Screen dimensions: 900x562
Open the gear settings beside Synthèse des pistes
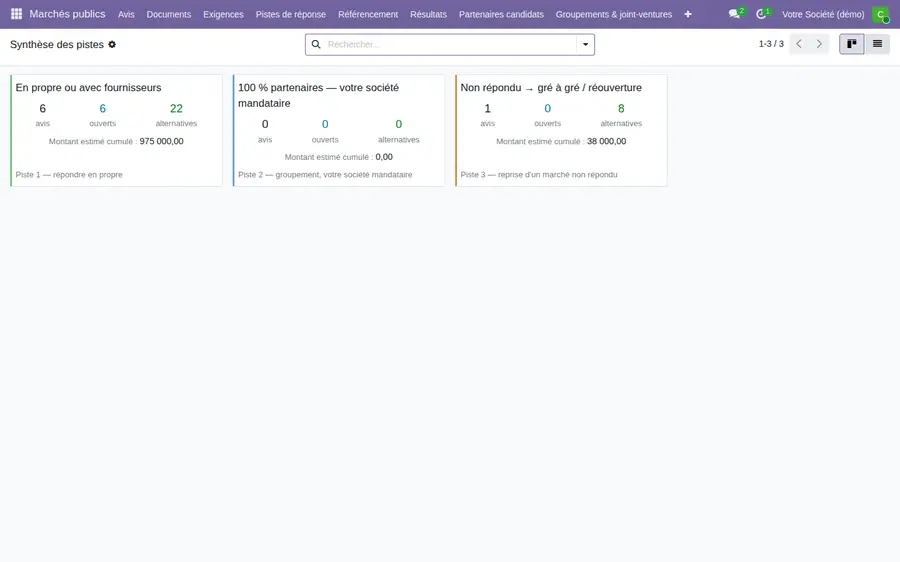pos(112,44)
